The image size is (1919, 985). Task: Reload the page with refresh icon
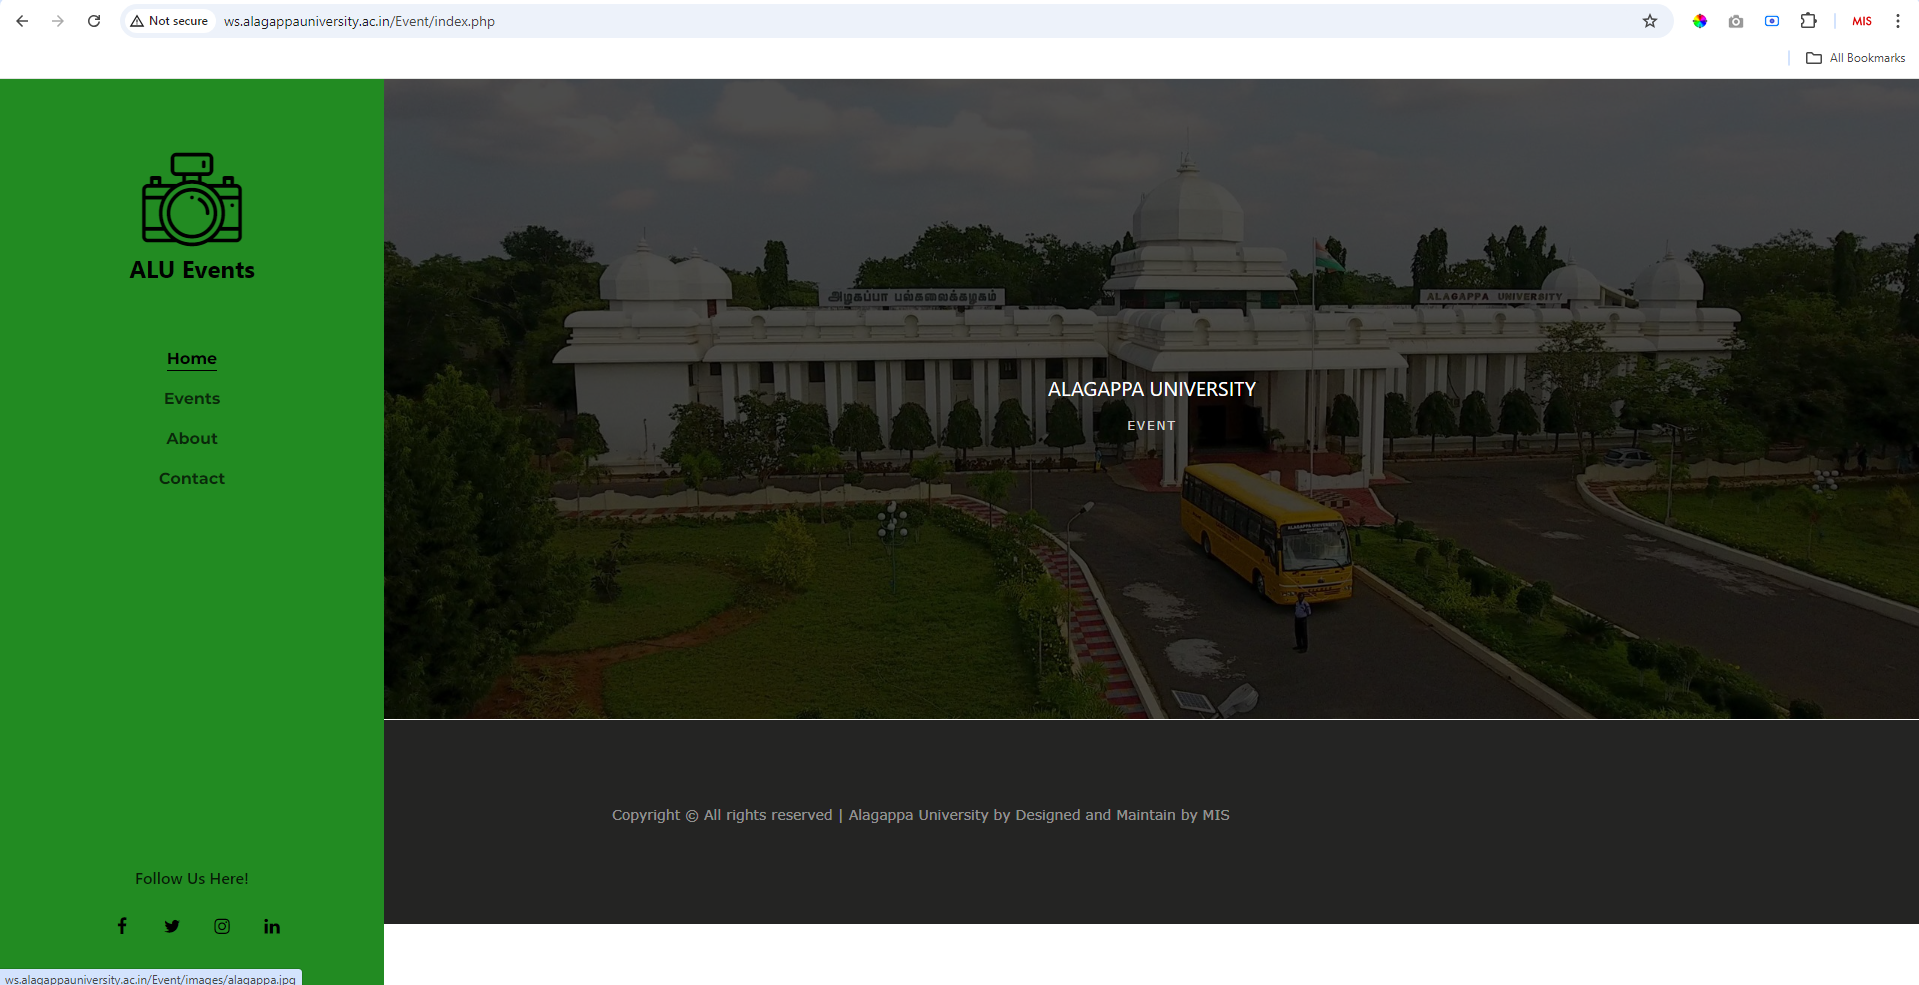pyautogui.click(x=94, y=21)
